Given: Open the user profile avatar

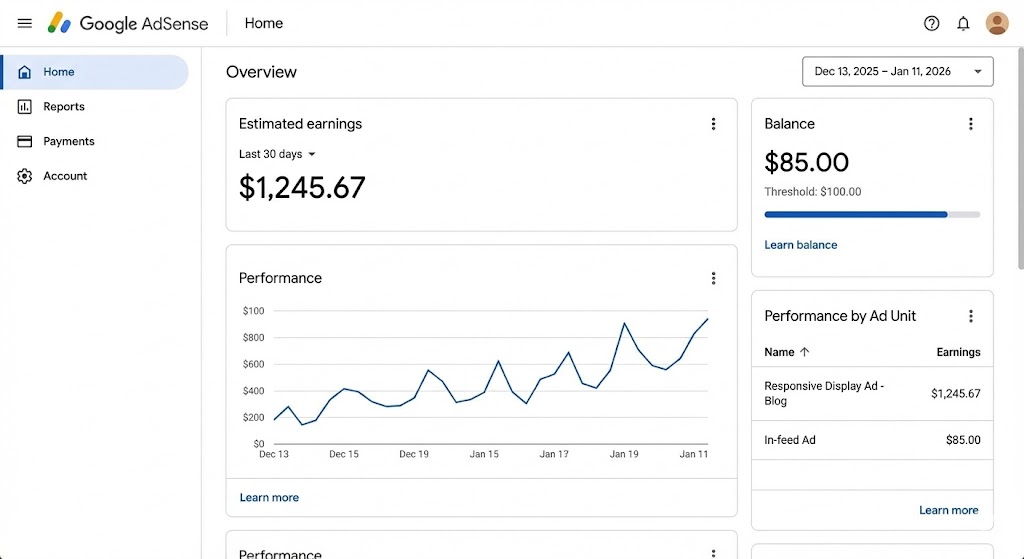Looking at the screenshot, I should tap(996, 23).
